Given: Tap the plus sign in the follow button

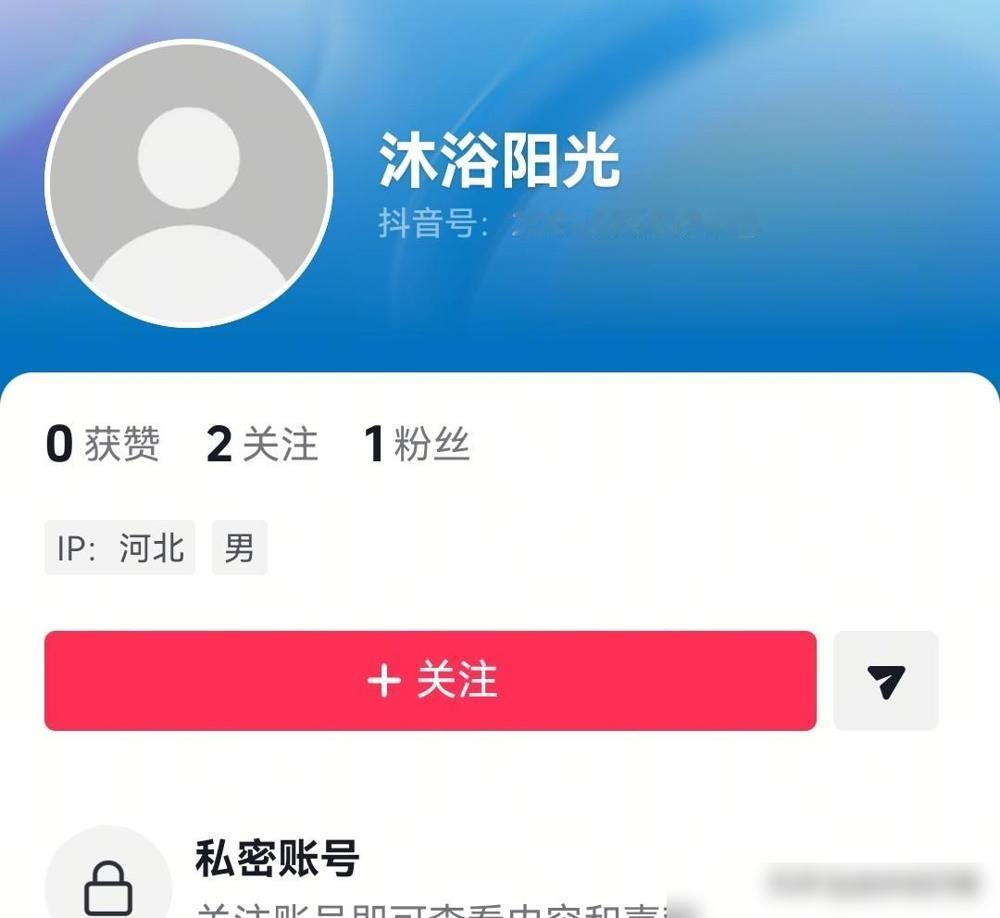Looking at the screenshot, I should pyautogui.click(x=384, y=681).
